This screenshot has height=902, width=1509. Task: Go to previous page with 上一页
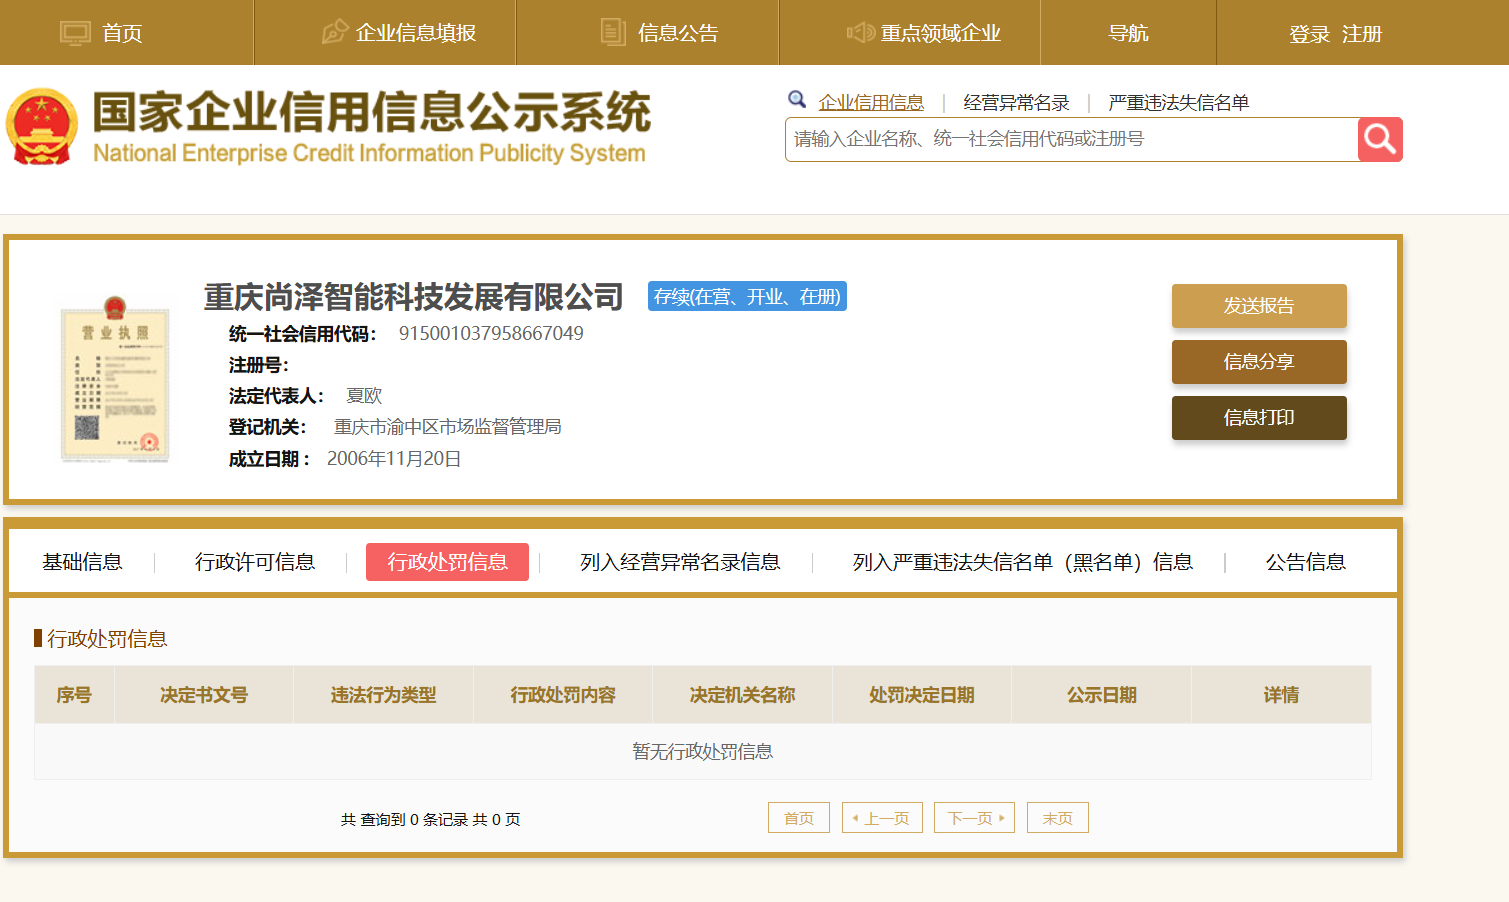882,818
